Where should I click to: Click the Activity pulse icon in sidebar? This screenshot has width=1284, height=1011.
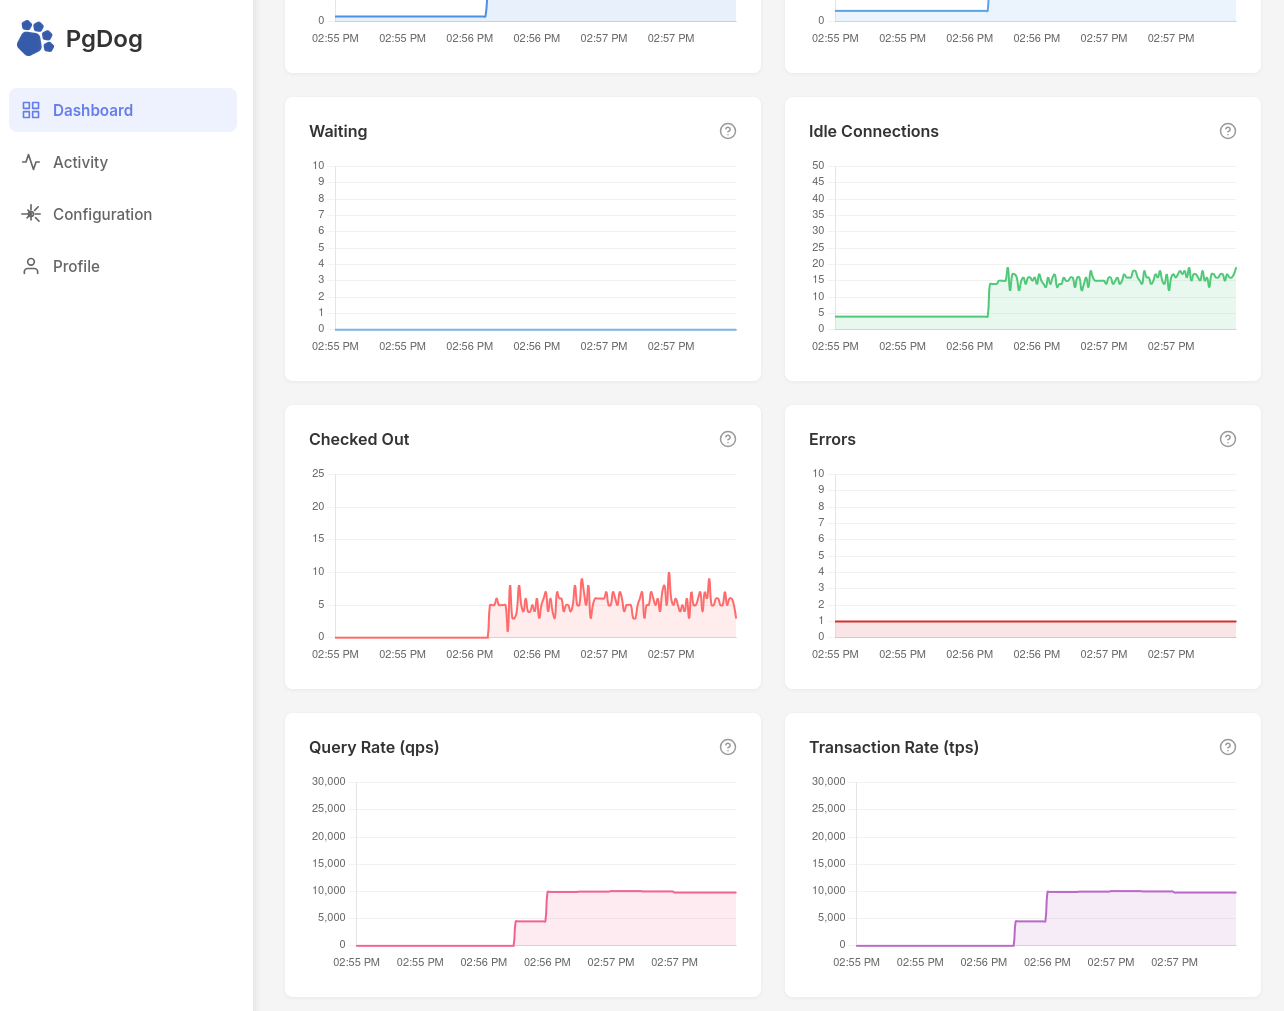[31, 162]
